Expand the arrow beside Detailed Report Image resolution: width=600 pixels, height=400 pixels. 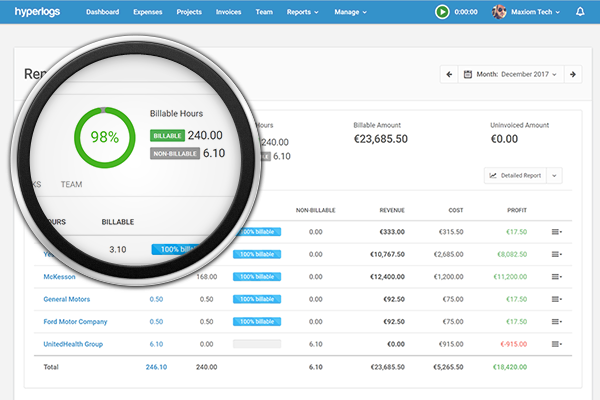click(x=554, y=176)
